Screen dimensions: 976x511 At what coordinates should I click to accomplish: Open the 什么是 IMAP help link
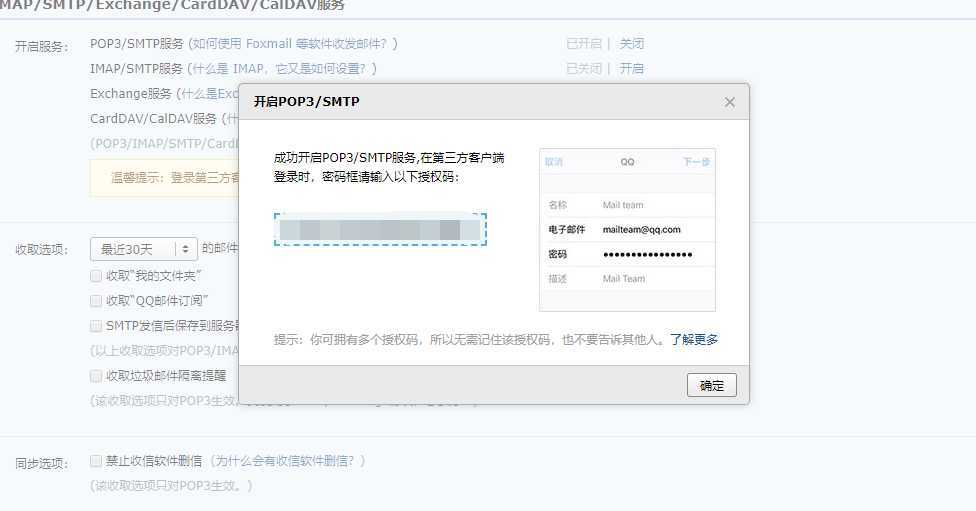[282, 68]
